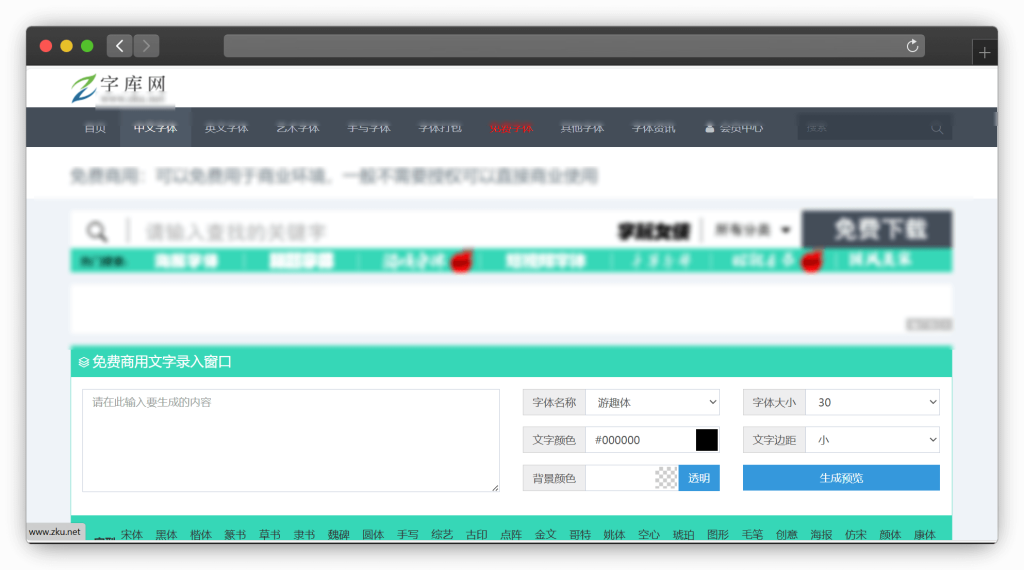Select the 隶书 font category
The image size is (1024, 570).
click(304, 534)
